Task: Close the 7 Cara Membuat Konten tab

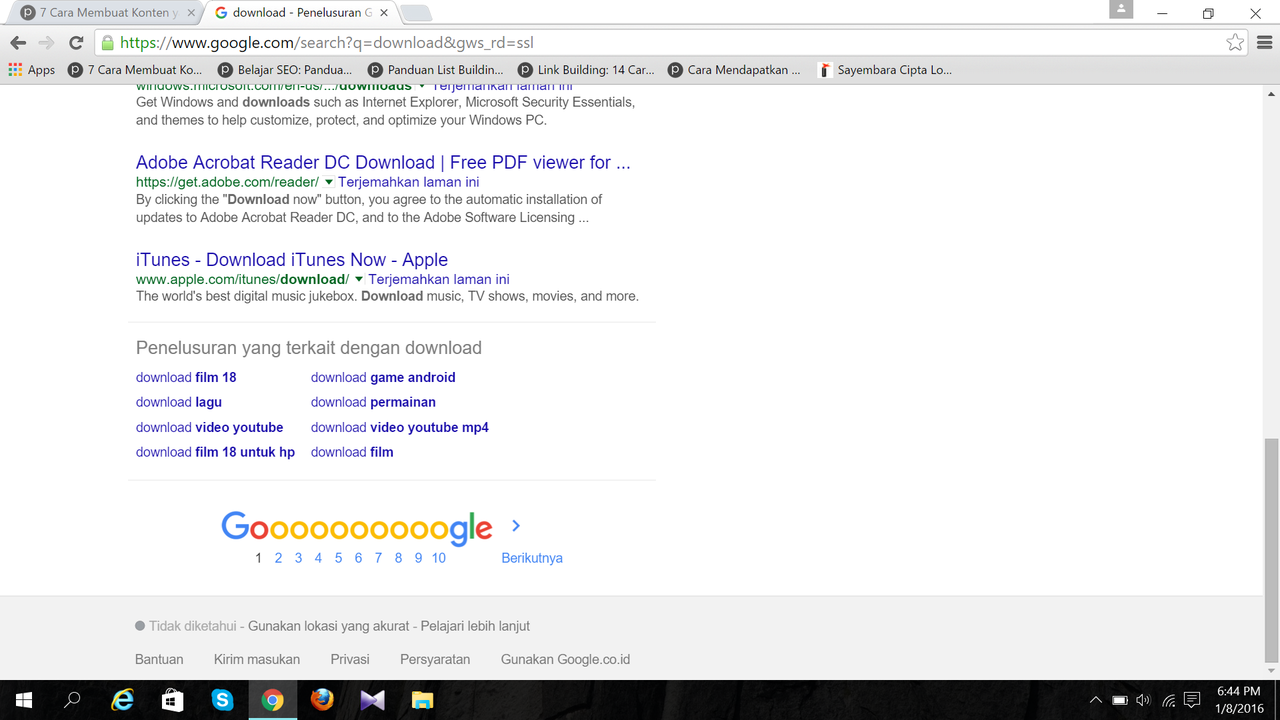Action: [191, 13]
